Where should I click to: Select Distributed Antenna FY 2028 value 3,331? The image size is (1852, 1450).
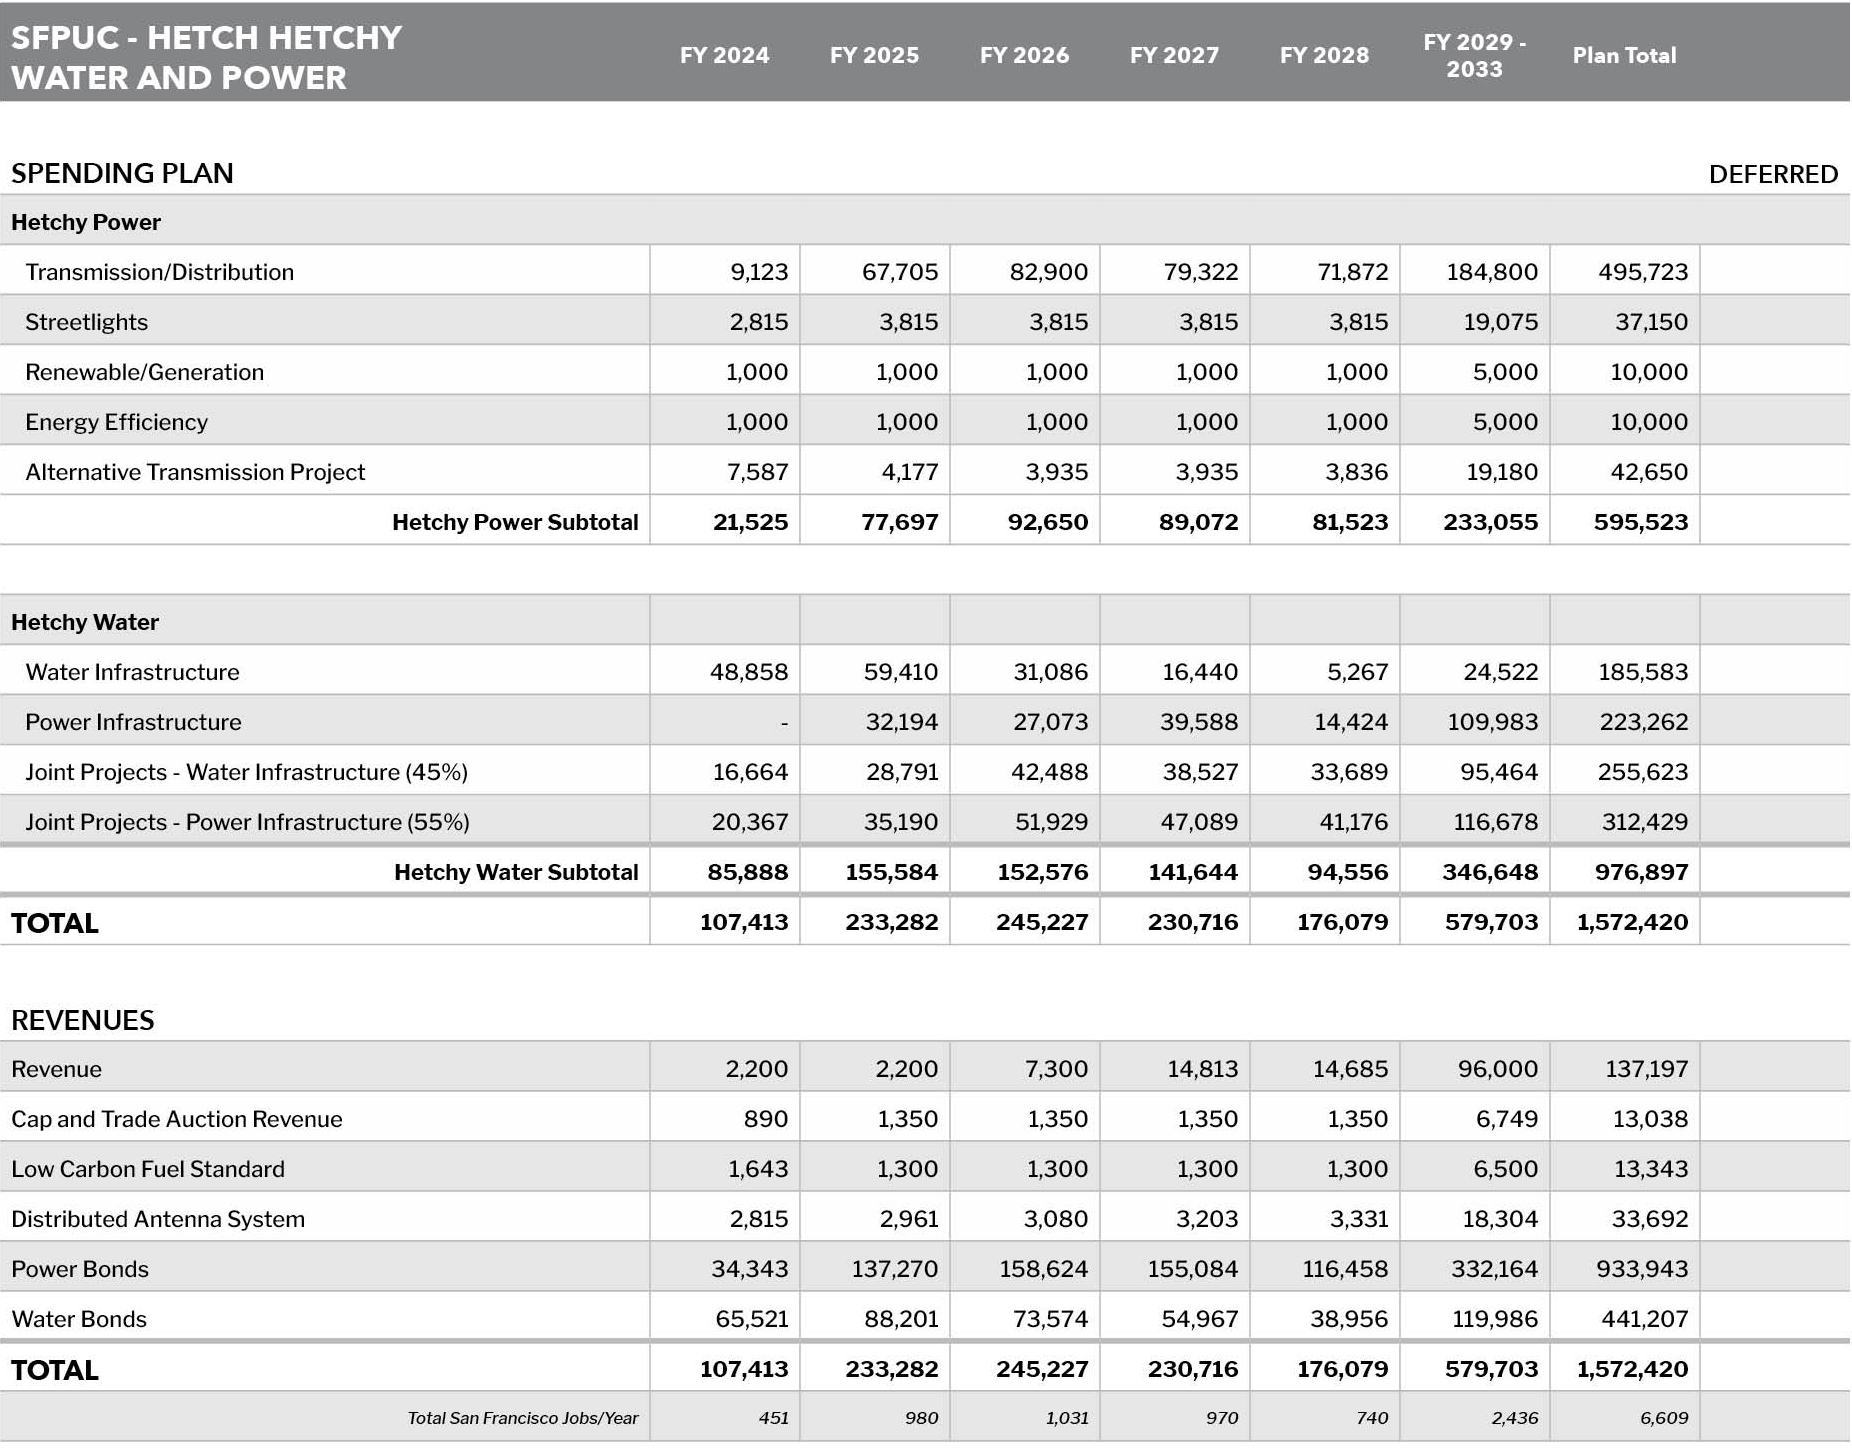(x=1357, y=1219)
